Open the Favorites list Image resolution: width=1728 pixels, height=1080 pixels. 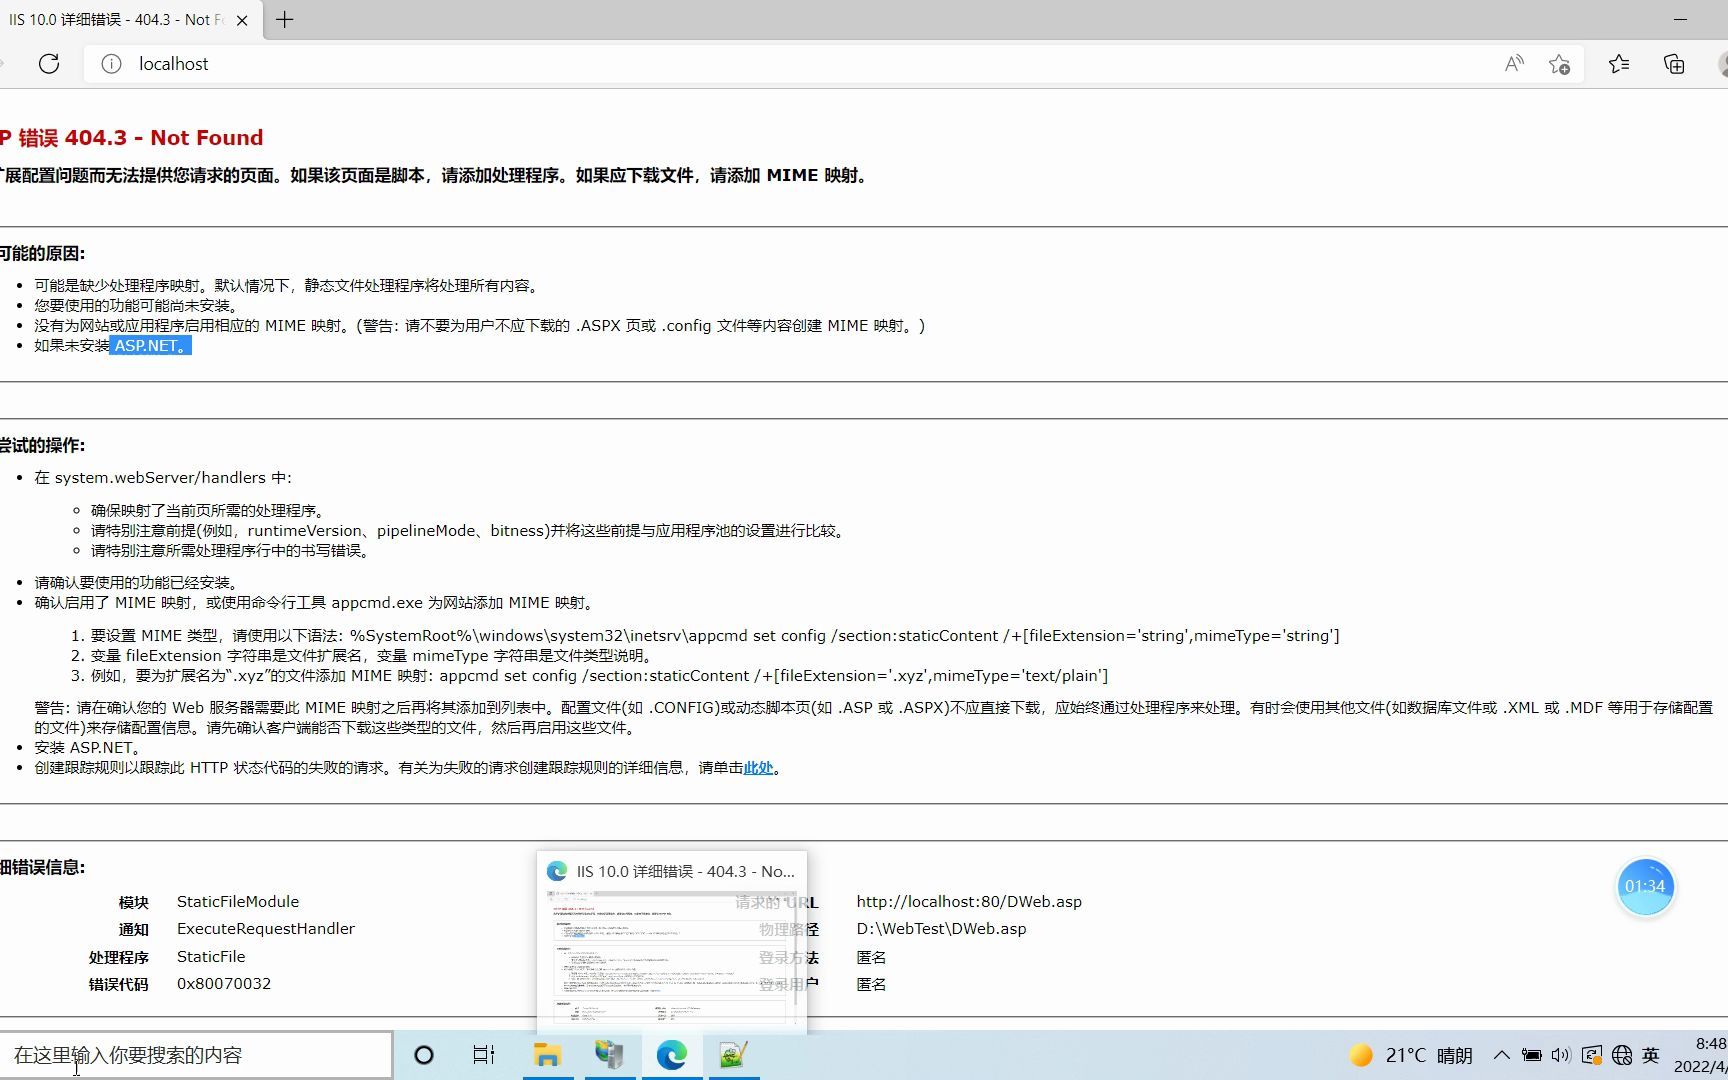point(1619,64)
